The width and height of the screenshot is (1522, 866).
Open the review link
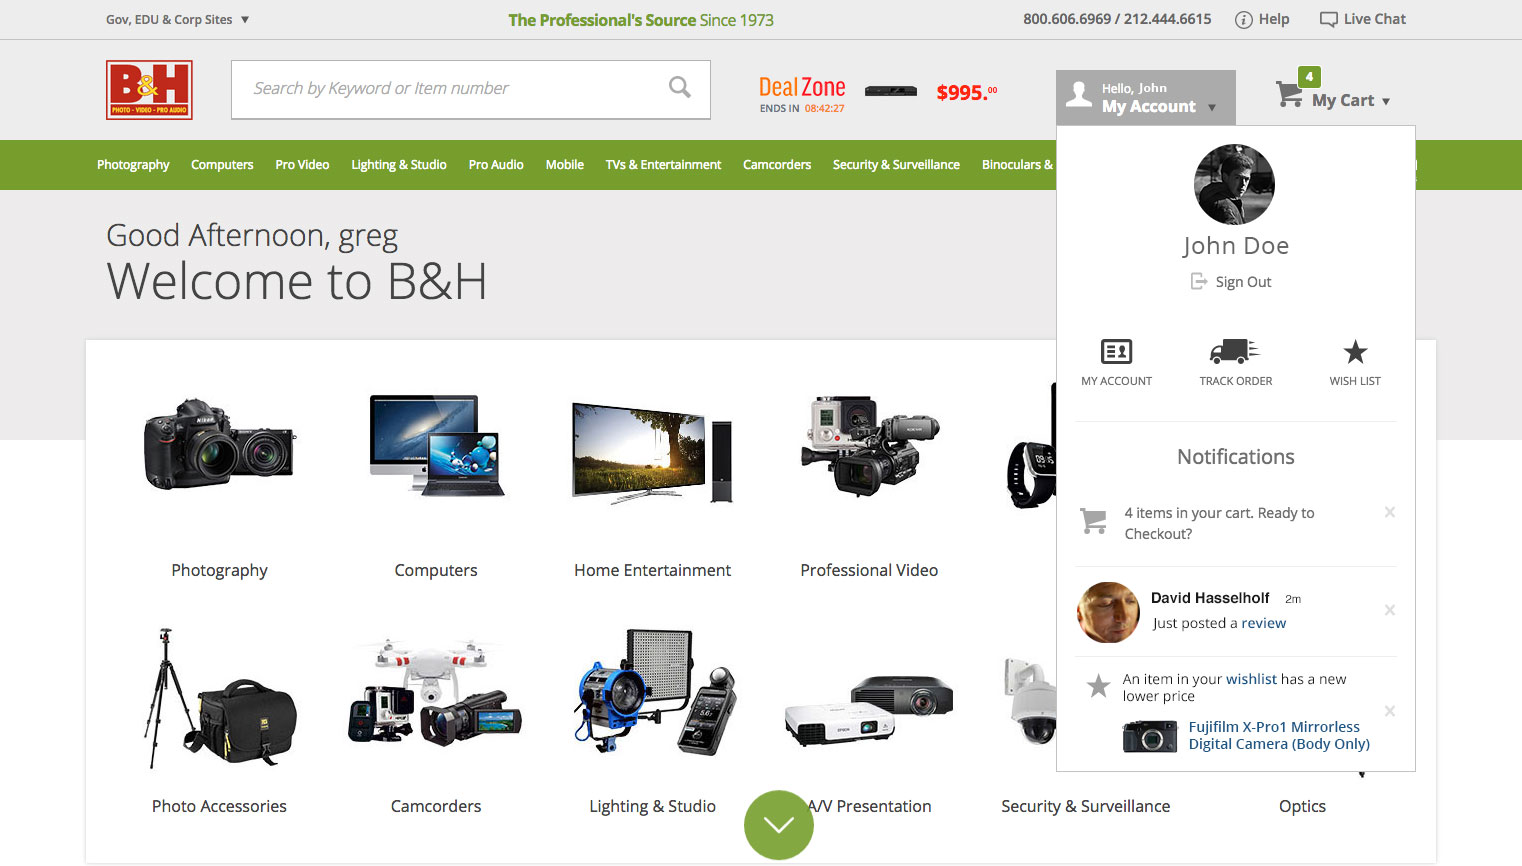click(x=1264, y=623)
